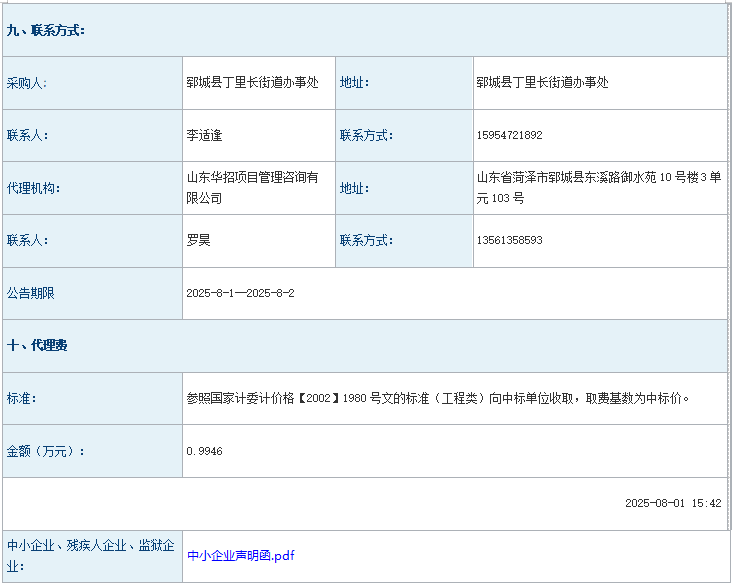The image size is (732, 586).
Task: Click the 公告期限 label cell
Action: pos(31,293)
